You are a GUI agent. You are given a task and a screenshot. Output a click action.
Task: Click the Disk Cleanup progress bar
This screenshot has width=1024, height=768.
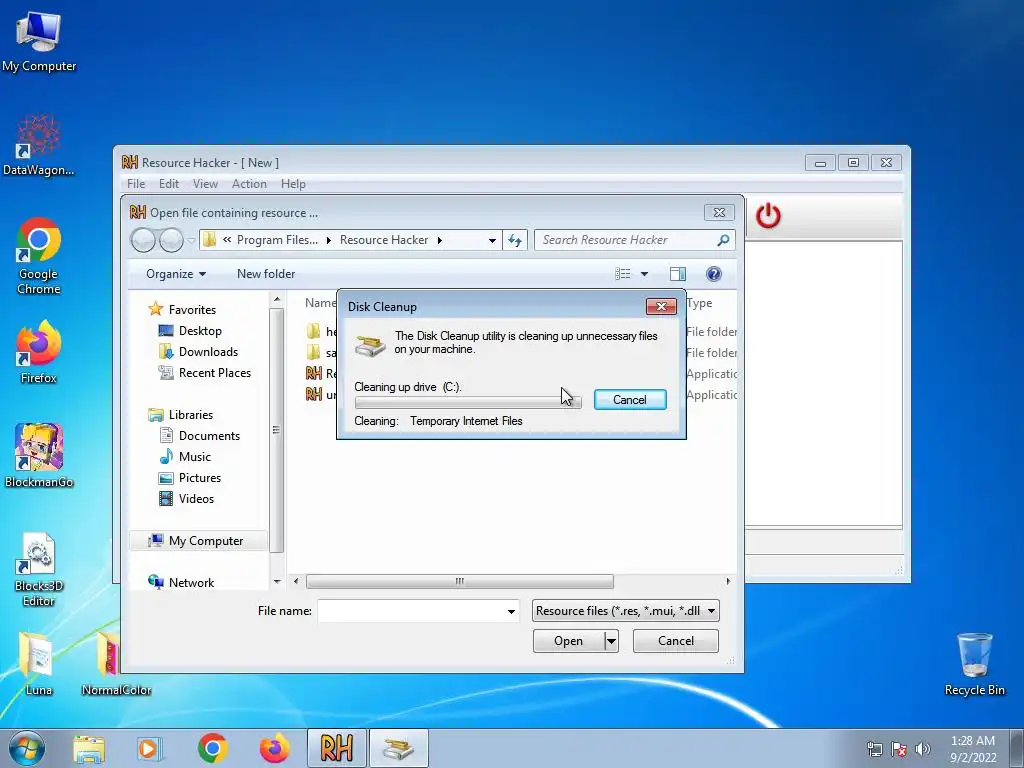click(468, 402)
